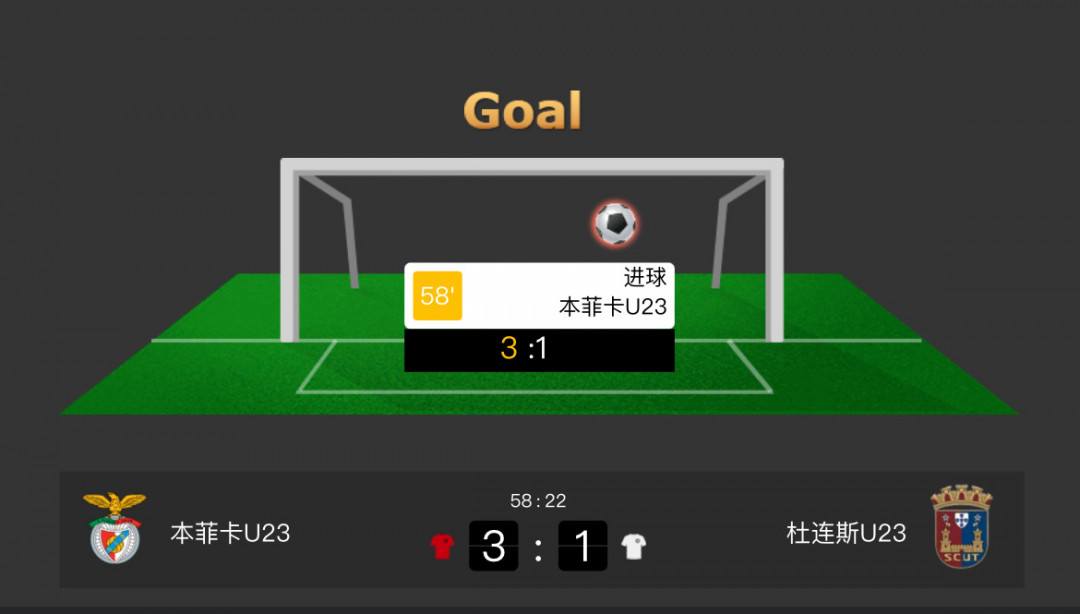This screenshot has width=1080, height=614.
Task: Select the red home jersey icon
Action: coord(442,546)
